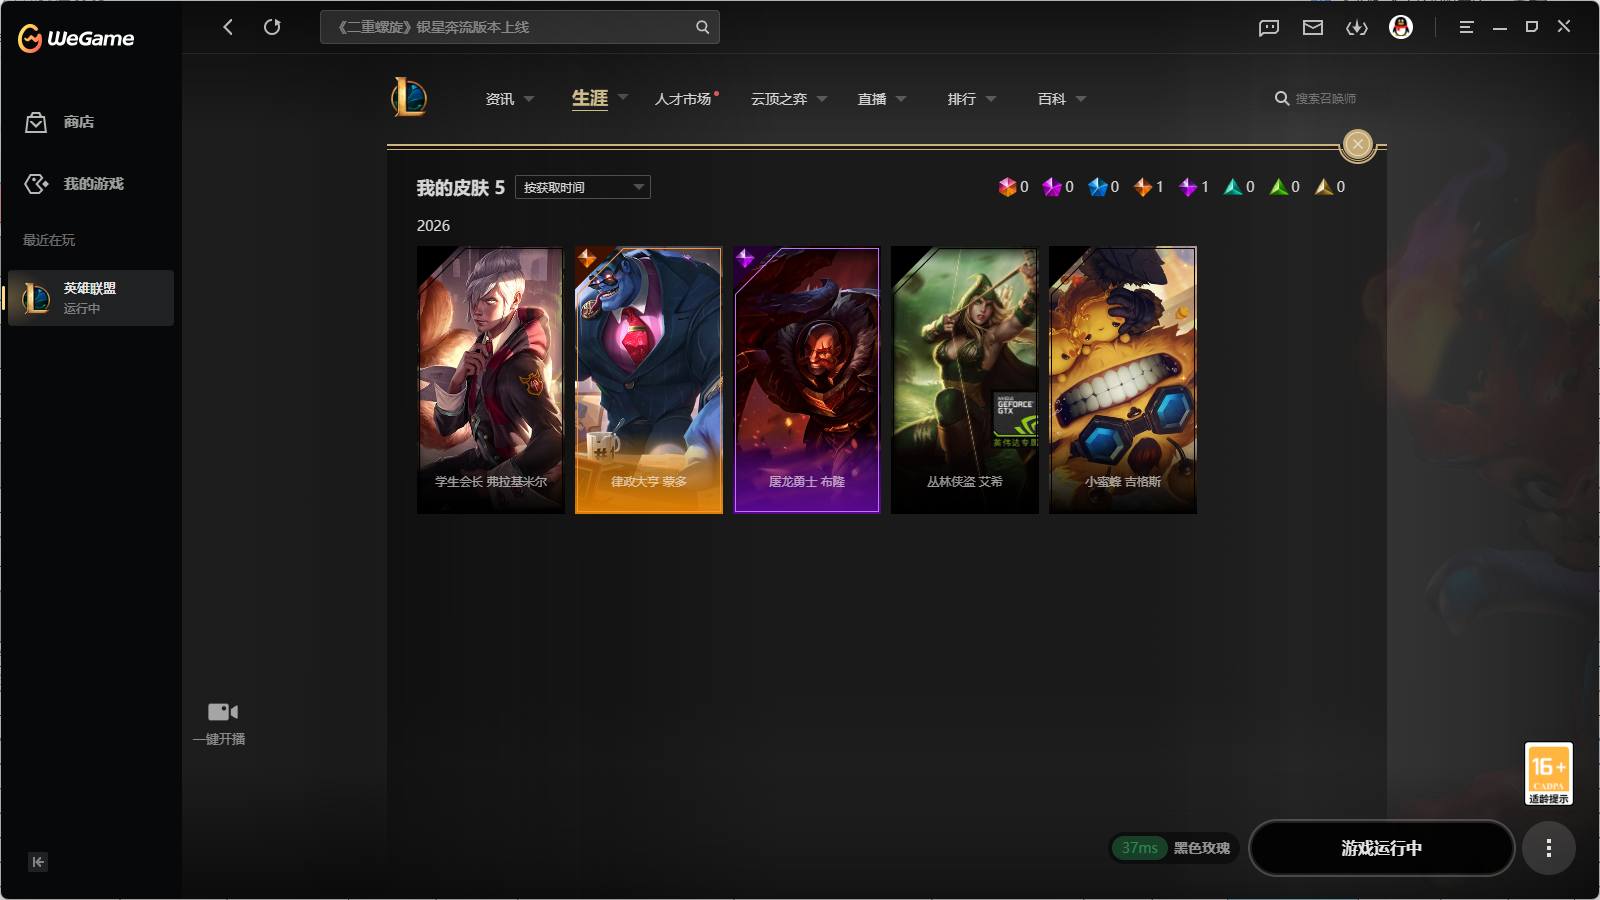Viewport: 1600px width, 900px height.
Task: Open the 屠龙勇士 布隆 skin card
Action: pos(807,380)
